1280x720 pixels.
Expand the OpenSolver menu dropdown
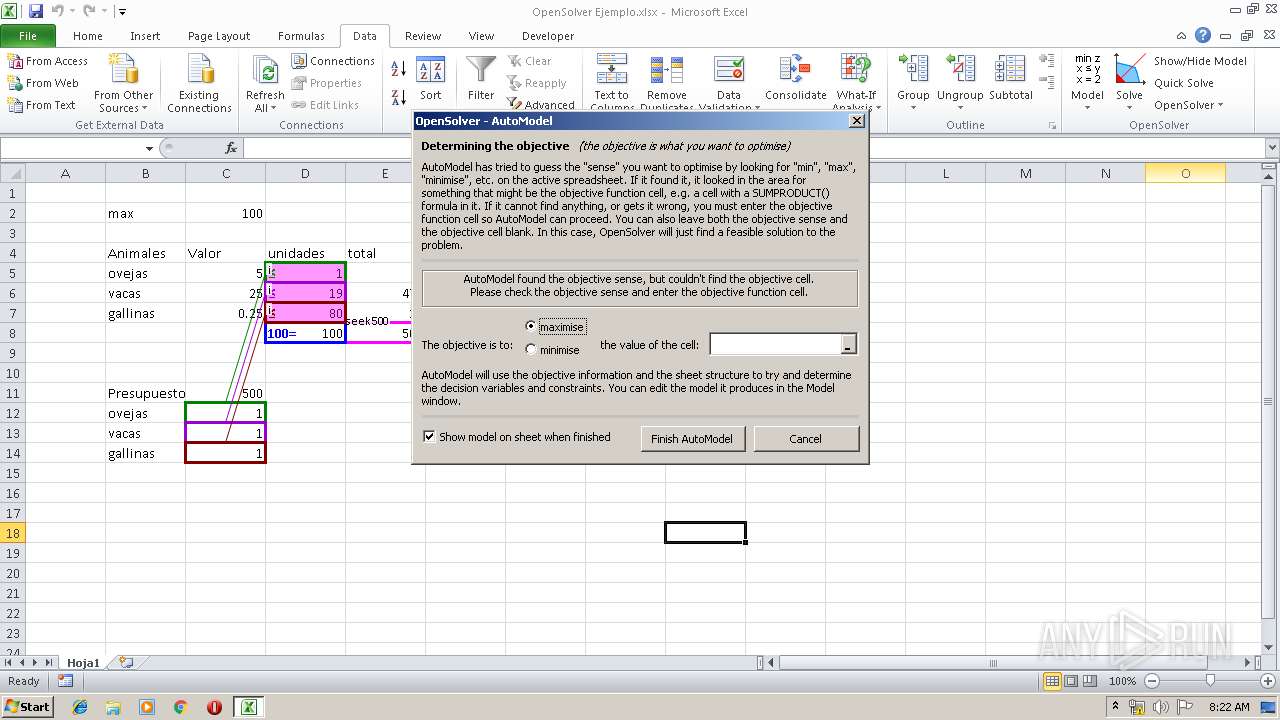[1188, 105]
